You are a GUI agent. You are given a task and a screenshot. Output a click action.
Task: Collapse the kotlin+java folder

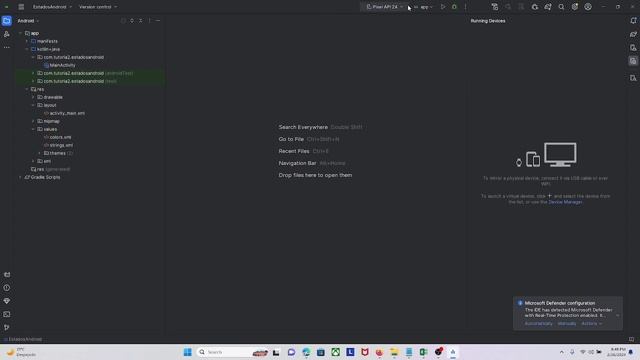(x=27, y=49)
